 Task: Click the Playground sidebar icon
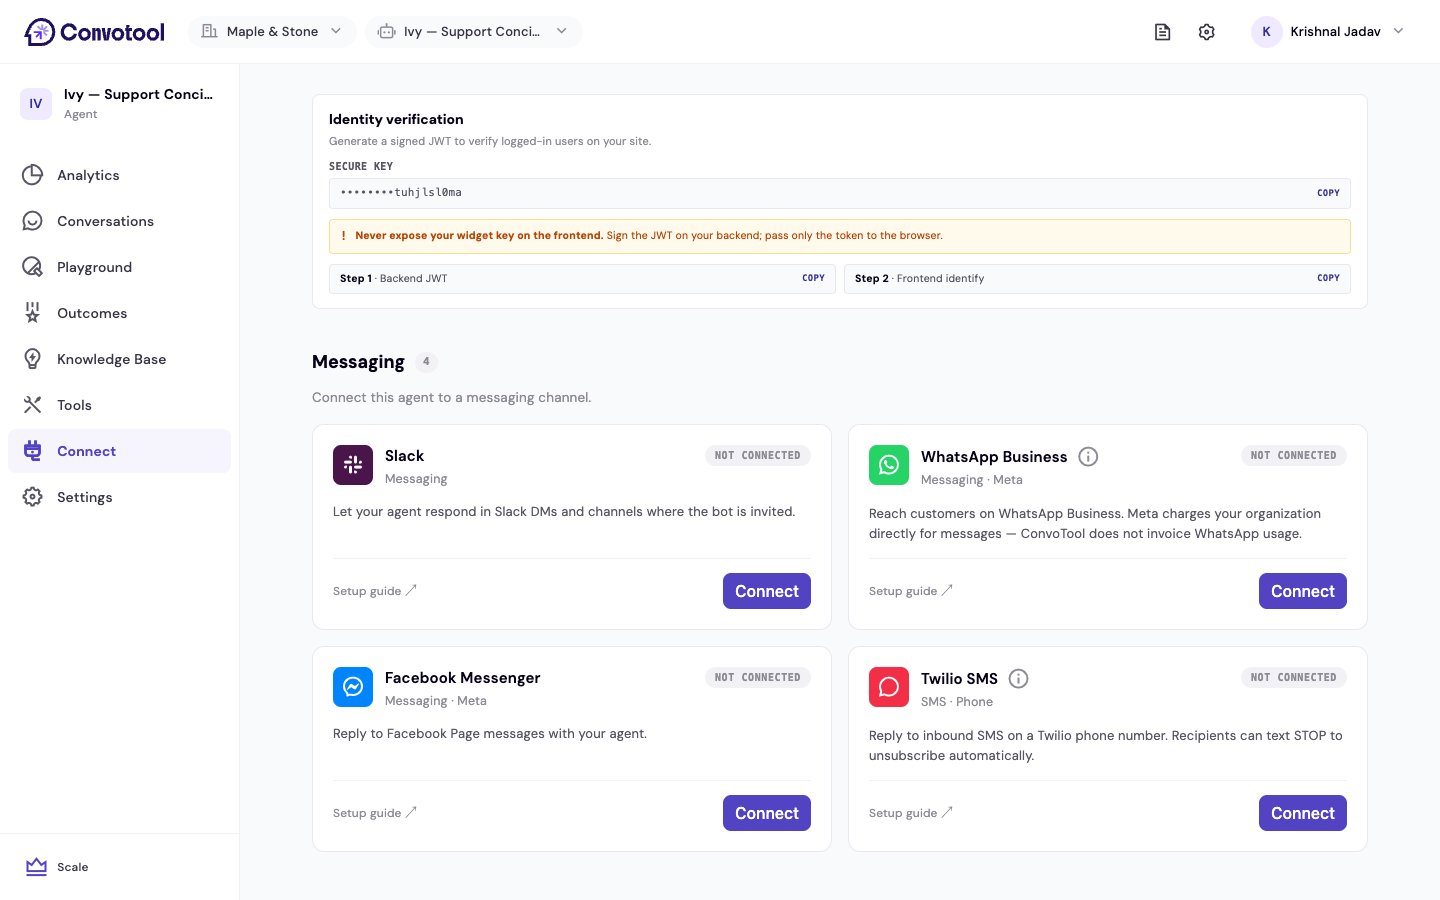point(33,267)
